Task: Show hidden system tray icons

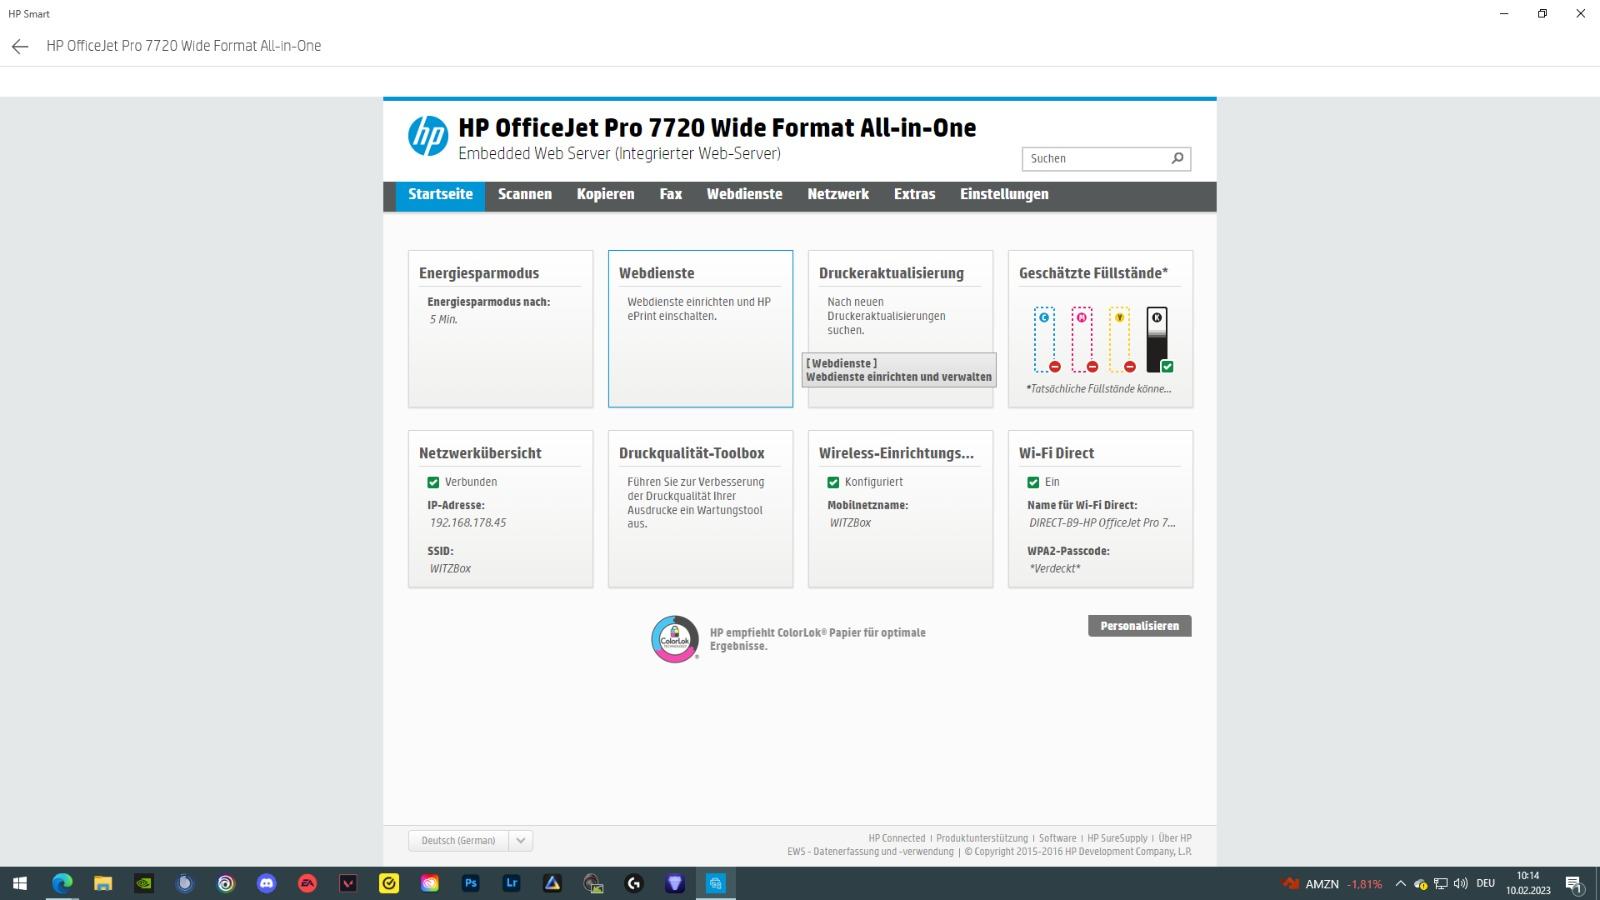Action: [x=1400, y=884]
